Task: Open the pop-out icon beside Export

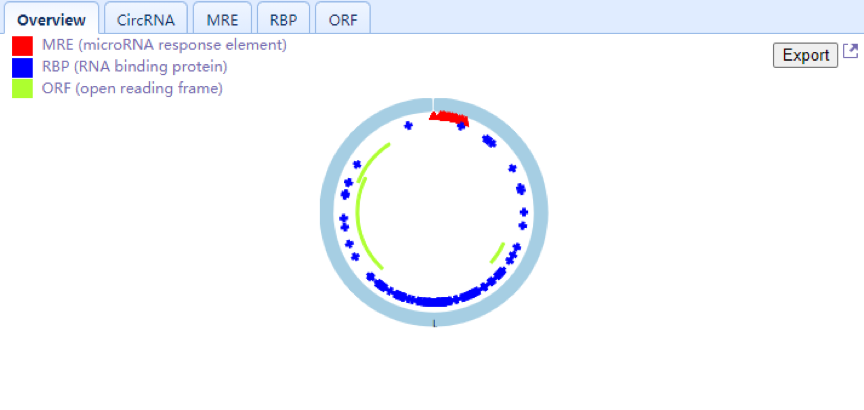Action: [850, 52]
